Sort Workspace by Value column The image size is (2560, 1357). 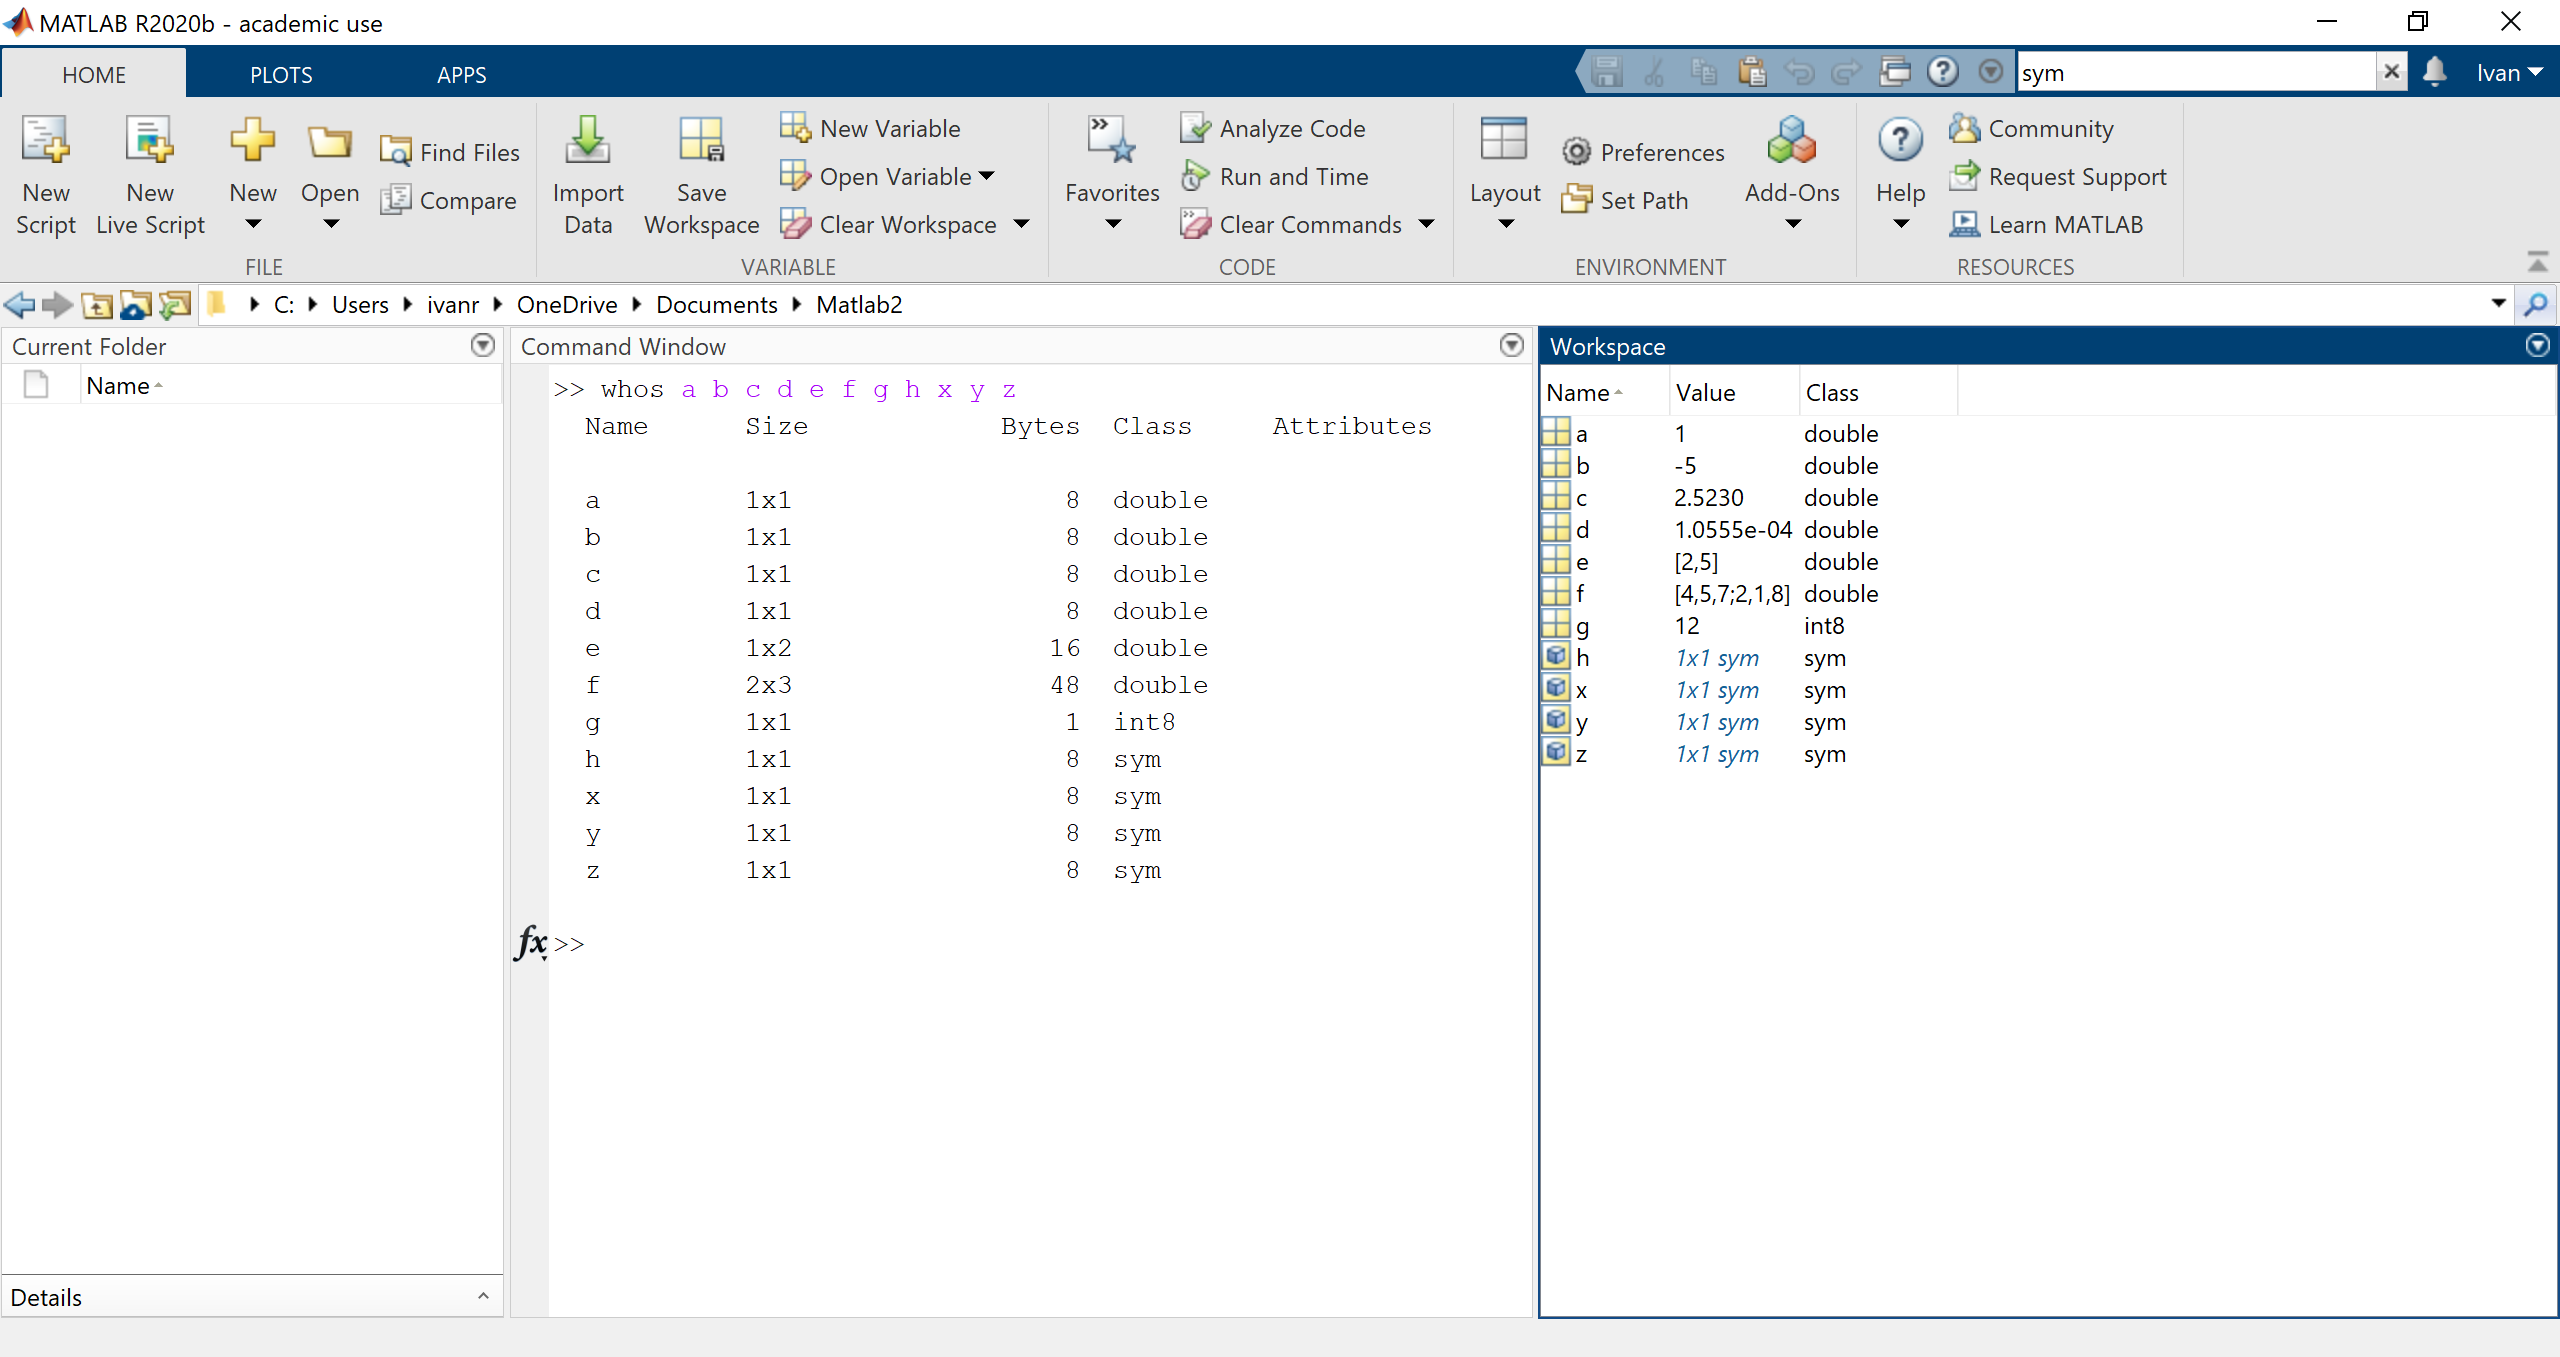1734,393
